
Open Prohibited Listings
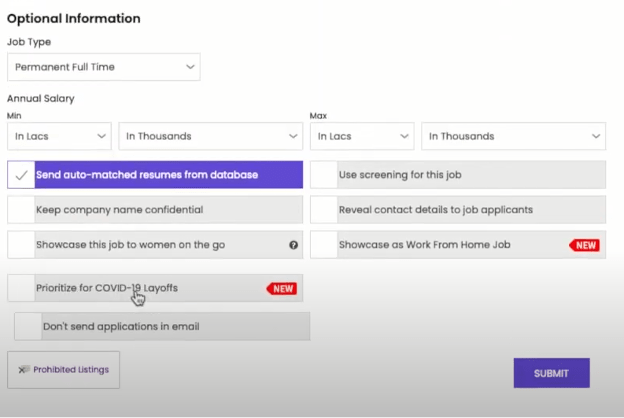[x=63, y=370]
